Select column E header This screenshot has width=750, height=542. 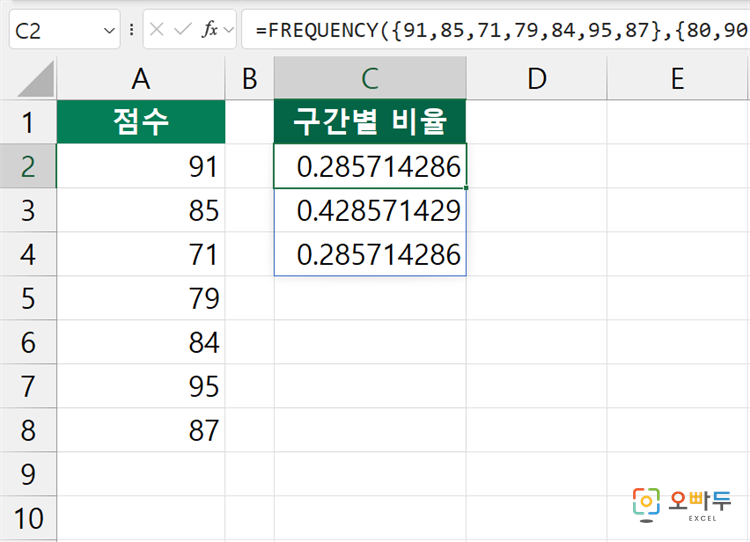(678, 78)
